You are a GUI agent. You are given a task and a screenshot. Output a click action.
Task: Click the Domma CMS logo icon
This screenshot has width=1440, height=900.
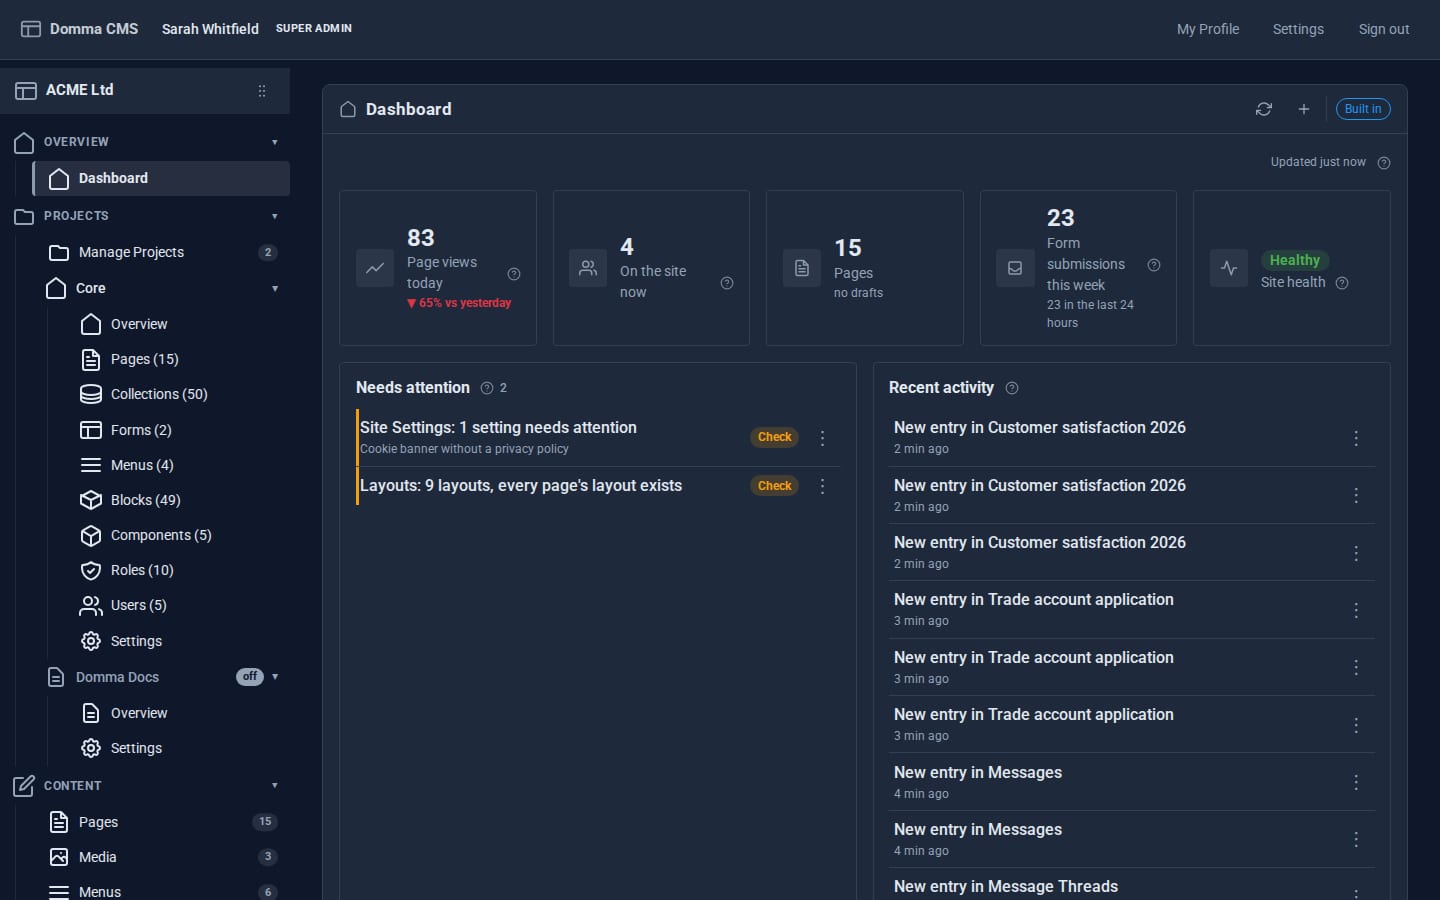(x=31, y=29)
